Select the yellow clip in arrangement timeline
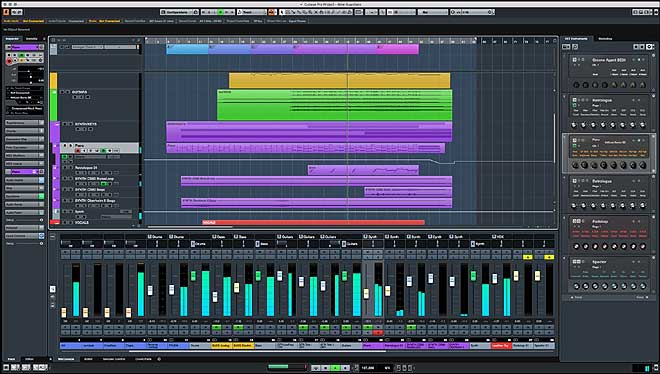The width and height of the screenshot is (660, 374). tap(339, 80)
